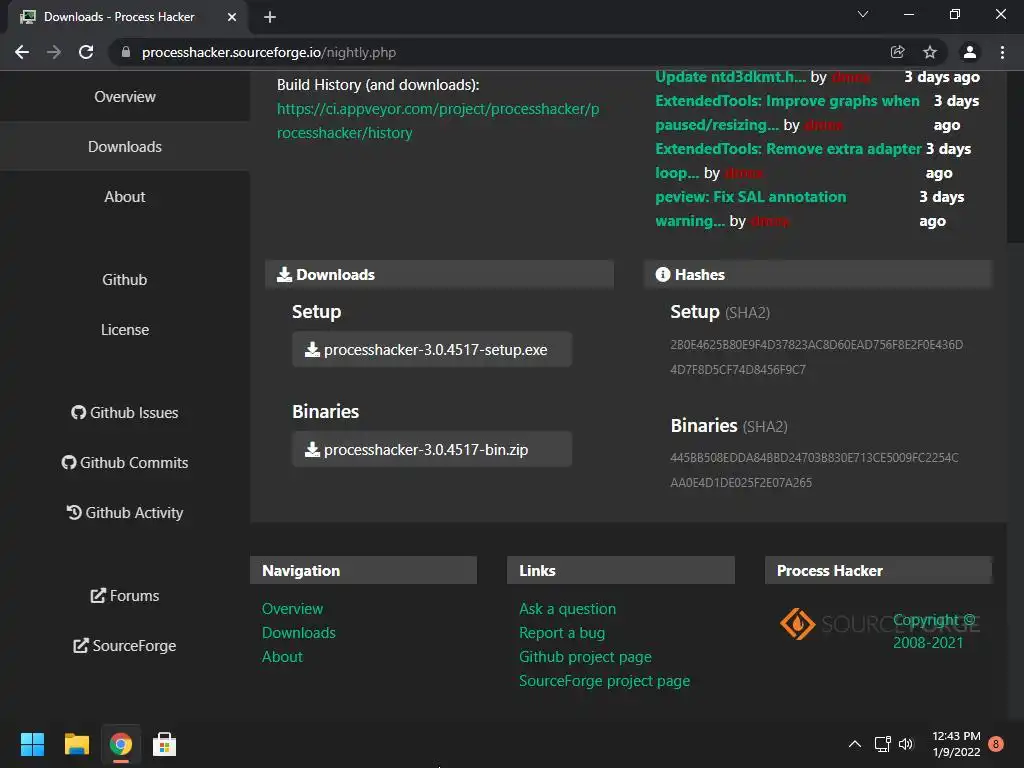
Task: Select the Setup SHA2 hash text
Action: [816, 357]
